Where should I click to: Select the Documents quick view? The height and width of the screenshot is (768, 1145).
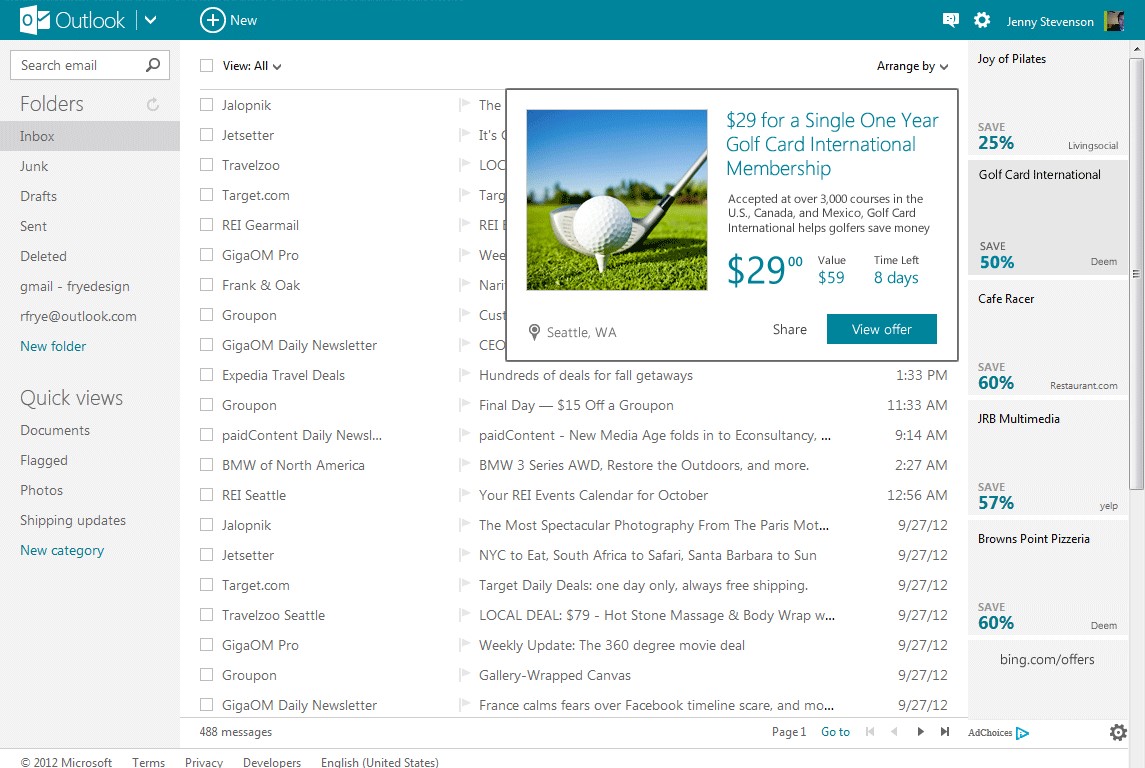(x=55, y=430)
